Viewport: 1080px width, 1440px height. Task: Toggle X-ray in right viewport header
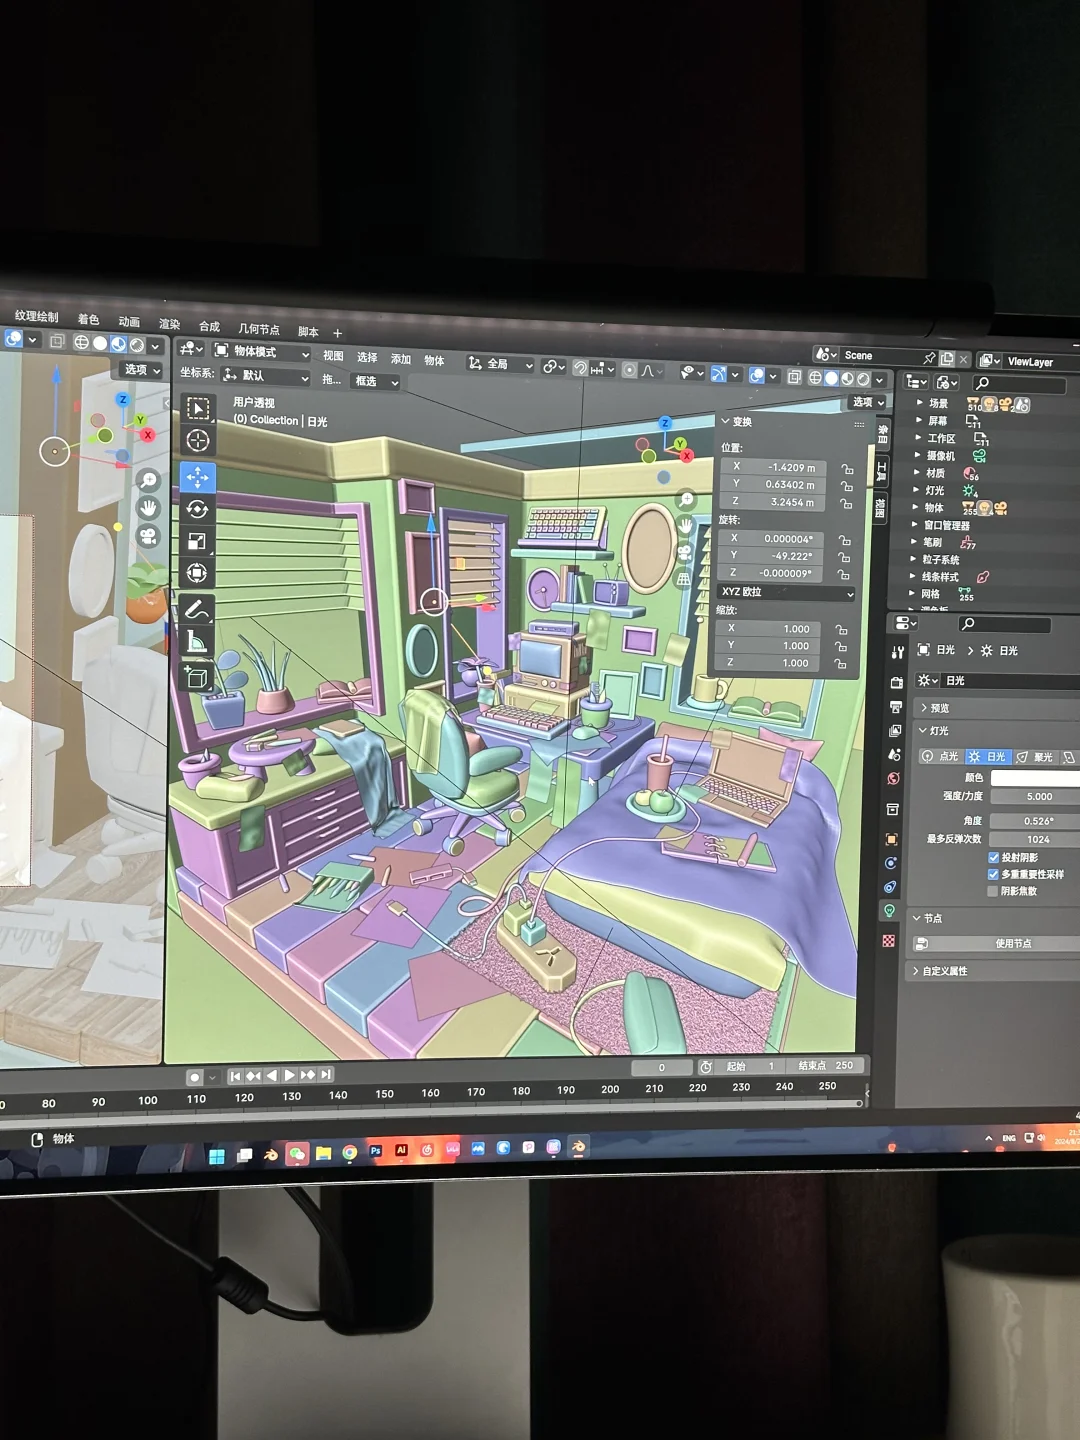794,377
